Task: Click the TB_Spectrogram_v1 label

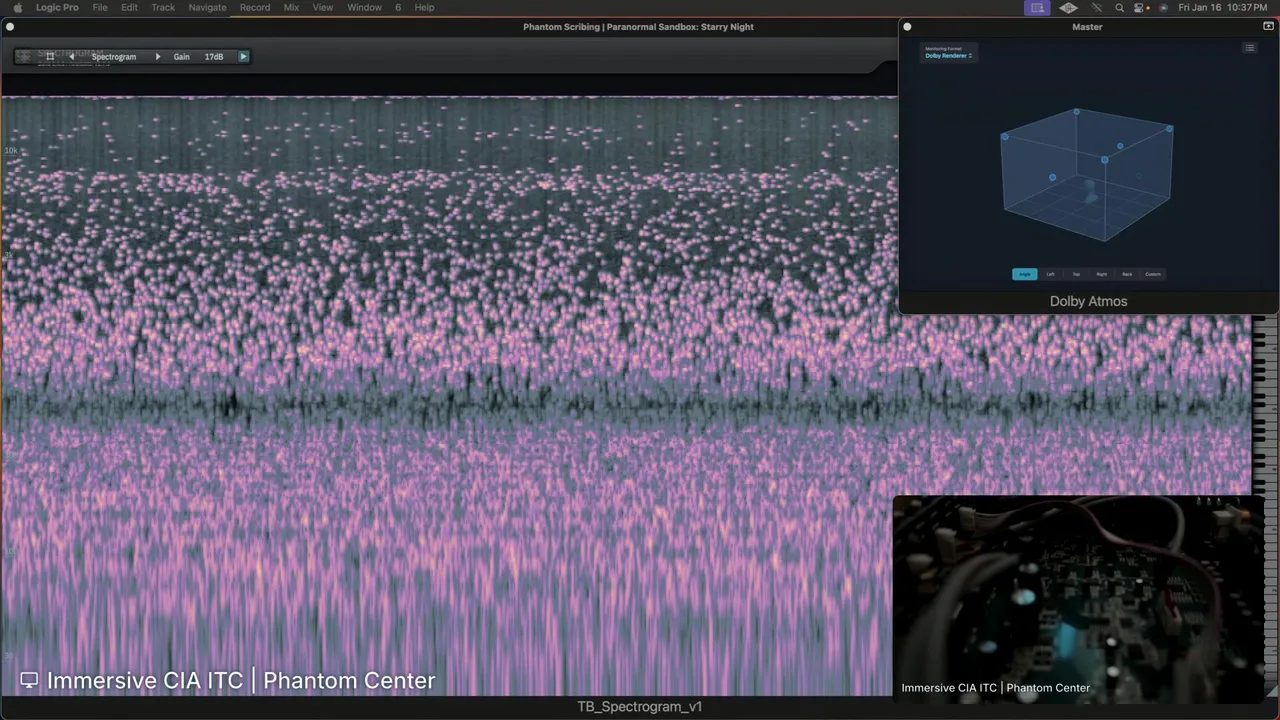Action: click(x=640, y=707)
